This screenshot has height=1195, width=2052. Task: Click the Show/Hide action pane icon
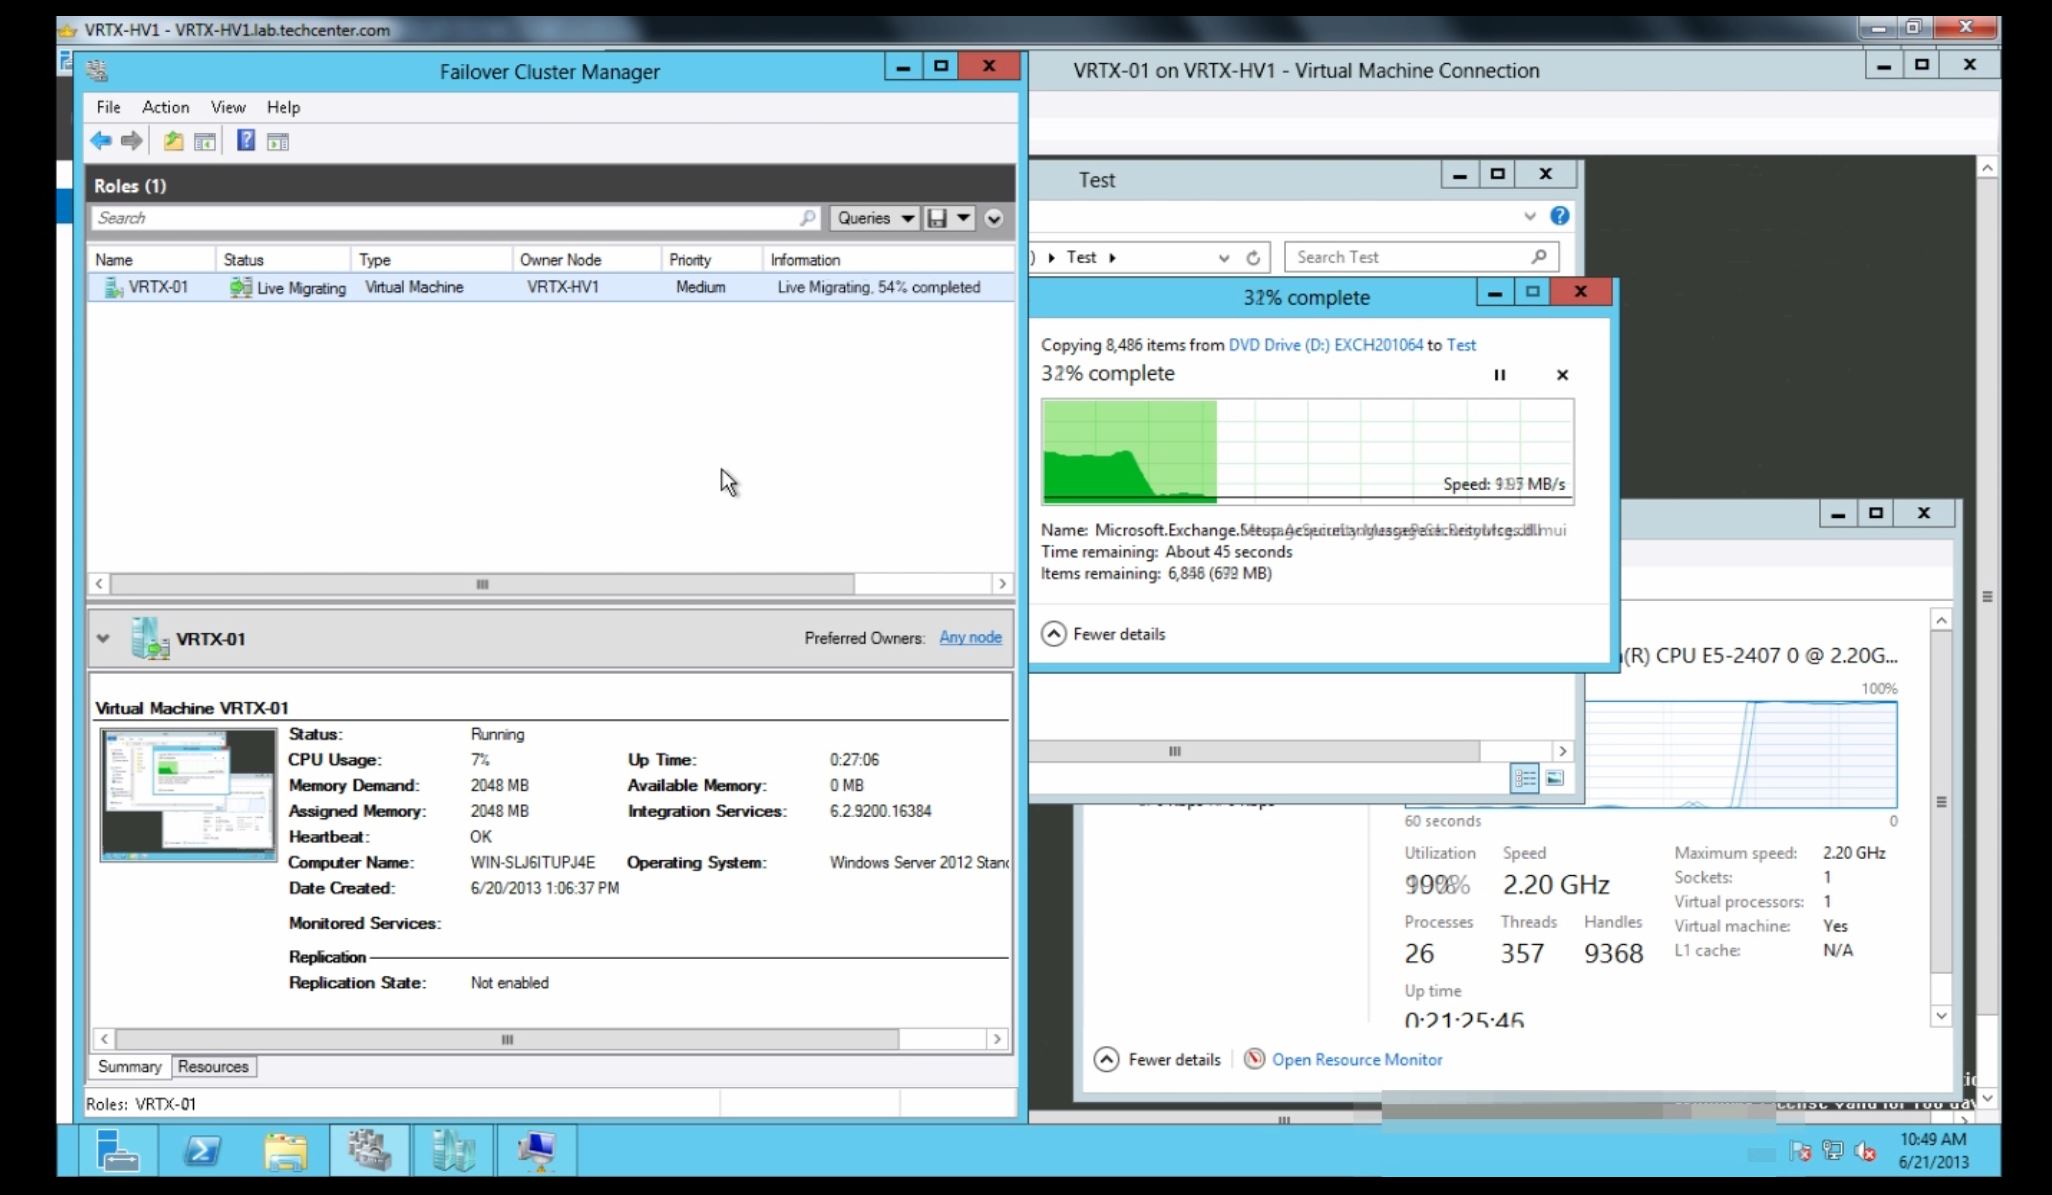coord(278,142)
